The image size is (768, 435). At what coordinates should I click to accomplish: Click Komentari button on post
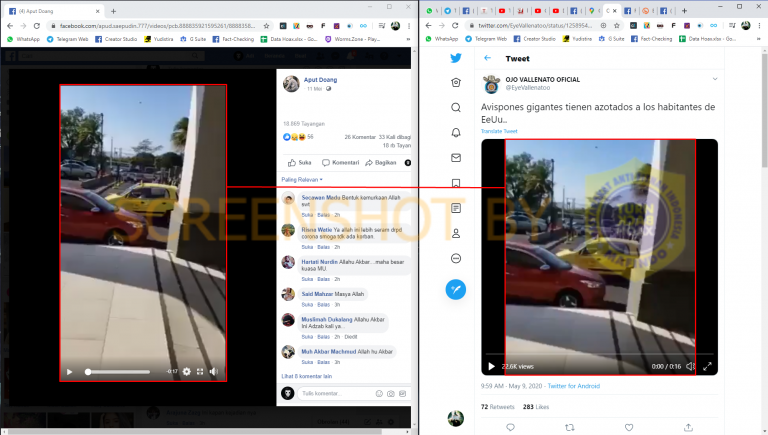[x=340, y=163]
